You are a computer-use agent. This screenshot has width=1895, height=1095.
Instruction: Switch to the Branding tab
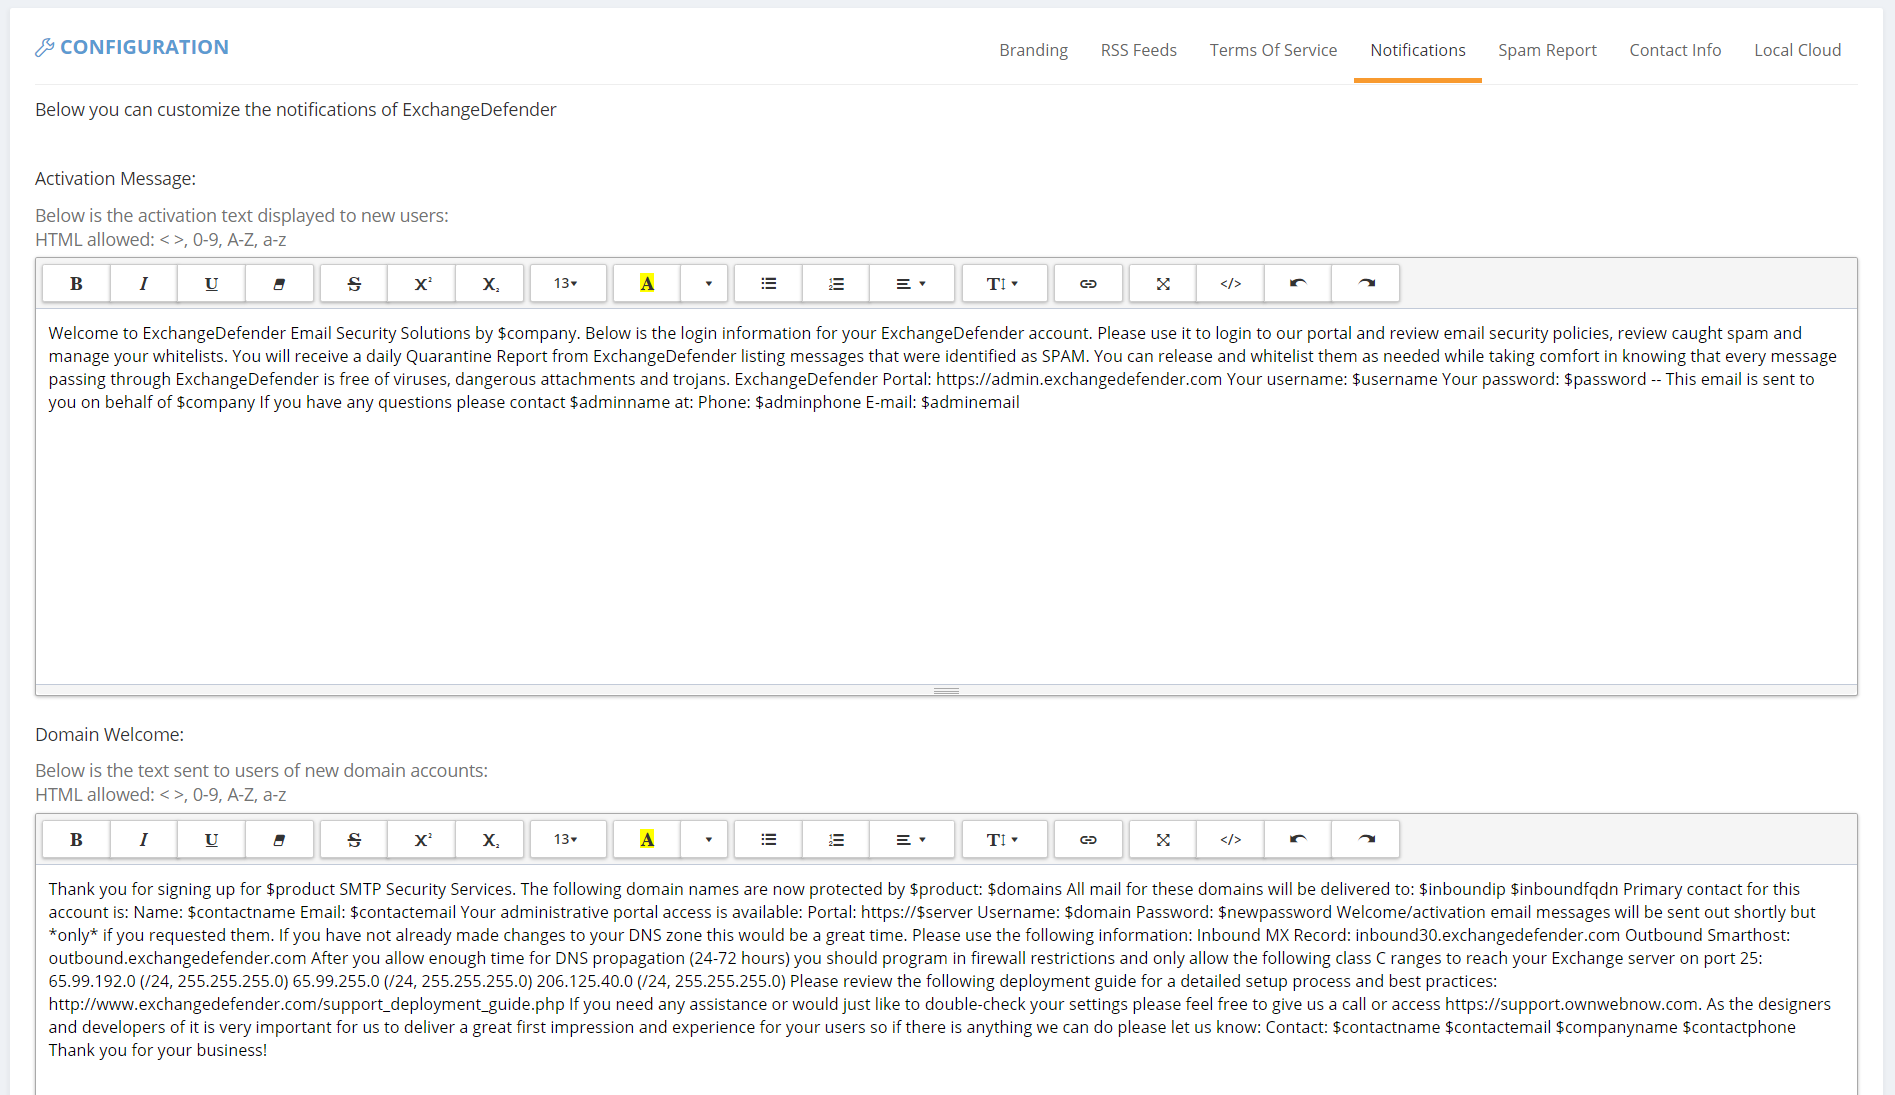1033,50
